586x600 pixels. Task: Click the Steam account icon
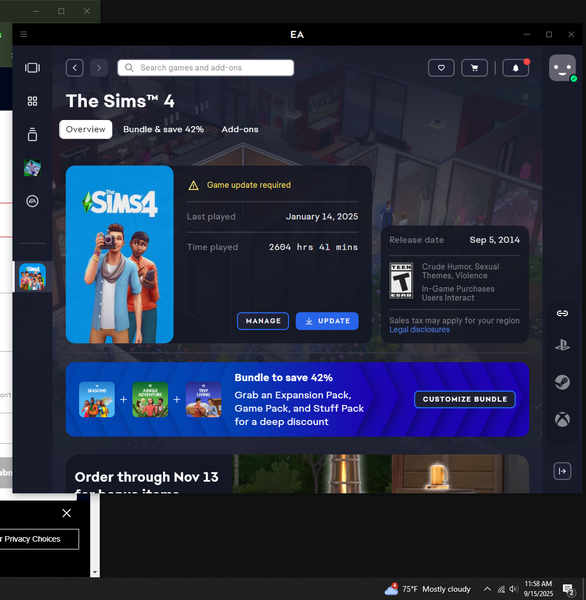tap(562, 382)
